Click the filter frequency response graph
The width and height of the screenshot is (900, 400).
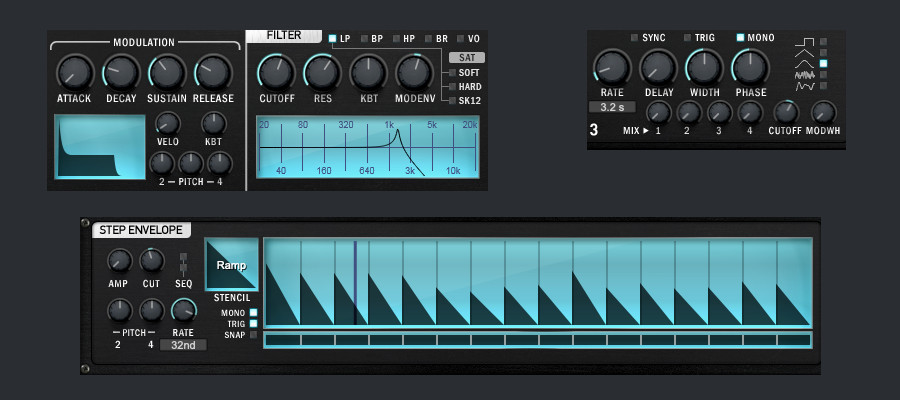point(367,147)
